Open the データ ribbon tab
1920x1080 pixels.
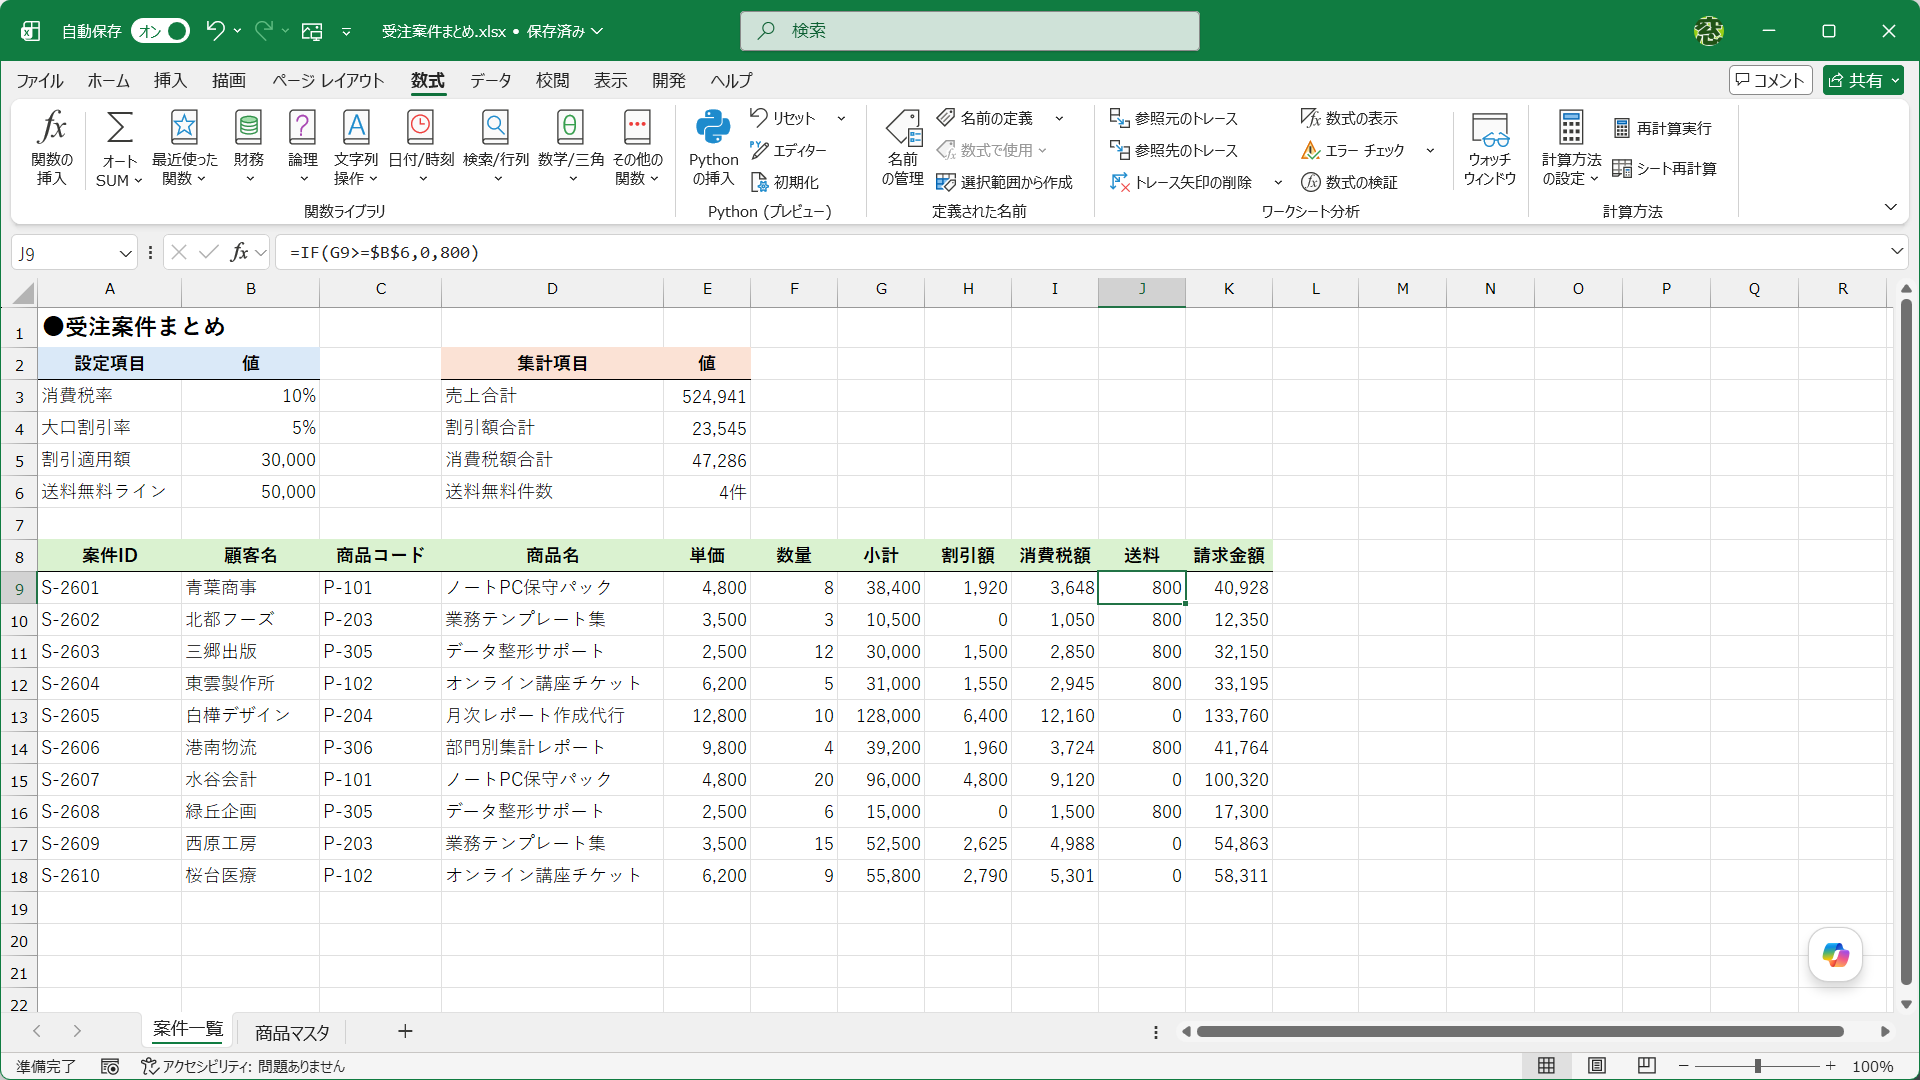490,80
